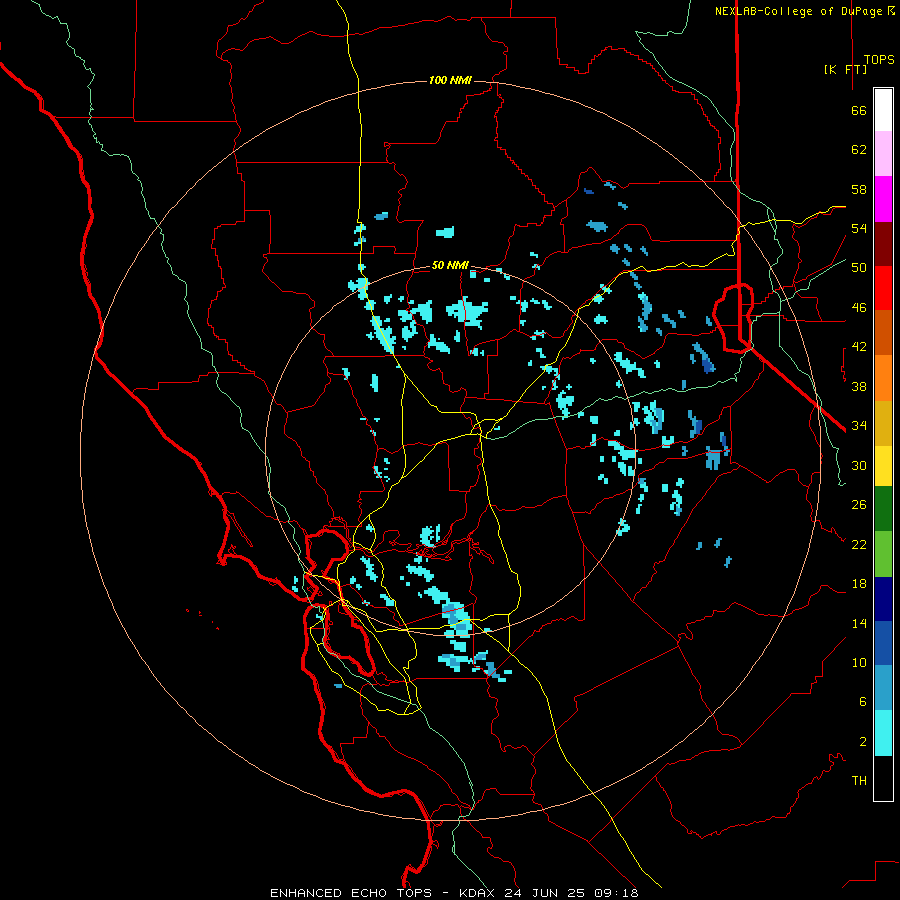Image resolution: width=900 pixels, height=900 pixels.
Task: Click the navy 22 kft legend swatch
Action: click(x=883, y=599)
